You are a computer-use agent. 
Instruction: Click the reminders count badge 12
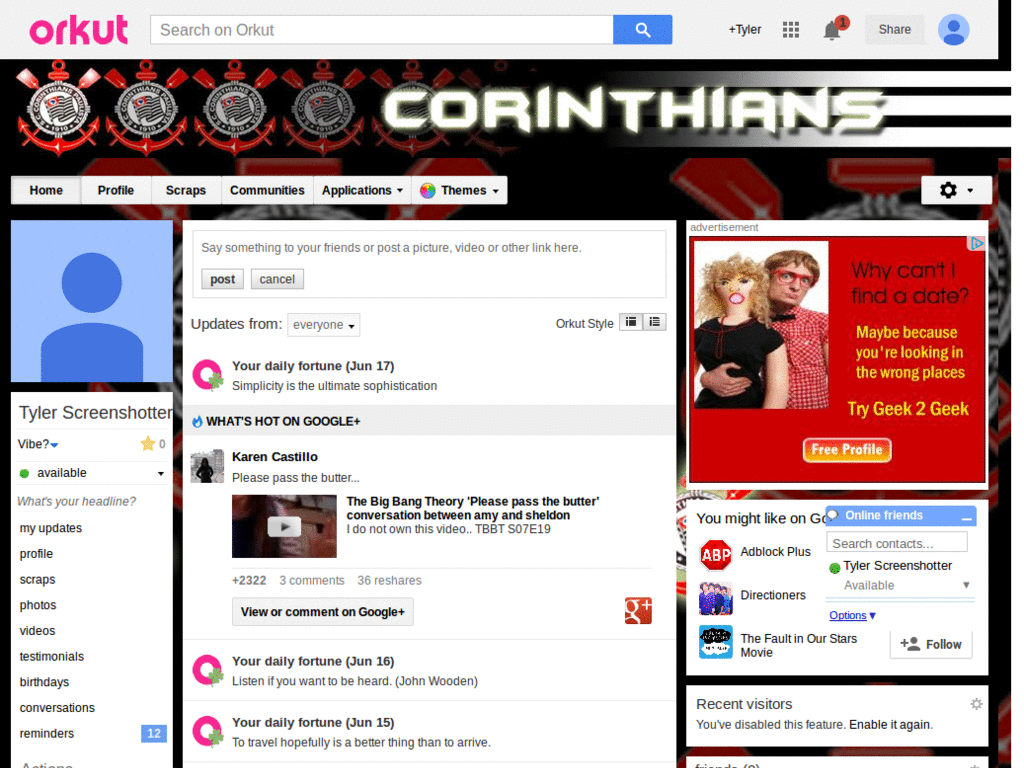pos(154,733)
